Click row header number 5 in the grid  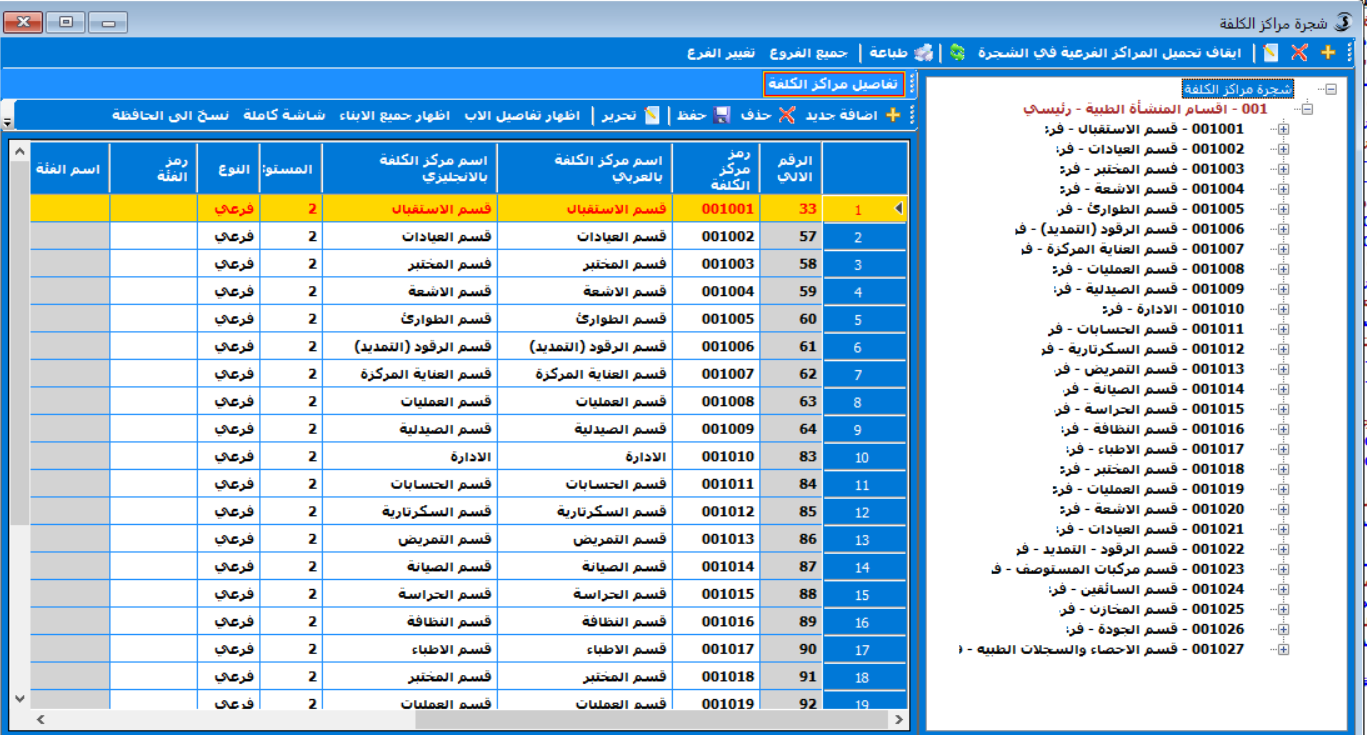[864, 320]
